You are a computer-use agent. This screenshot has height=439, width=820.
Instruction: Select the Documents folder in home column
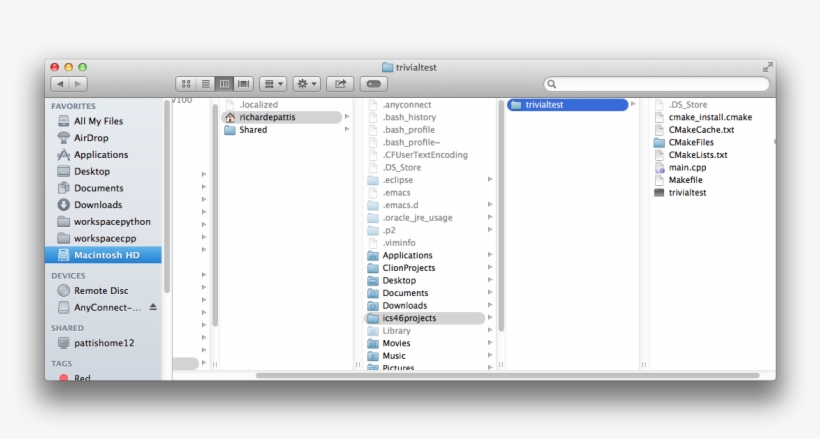405,293
